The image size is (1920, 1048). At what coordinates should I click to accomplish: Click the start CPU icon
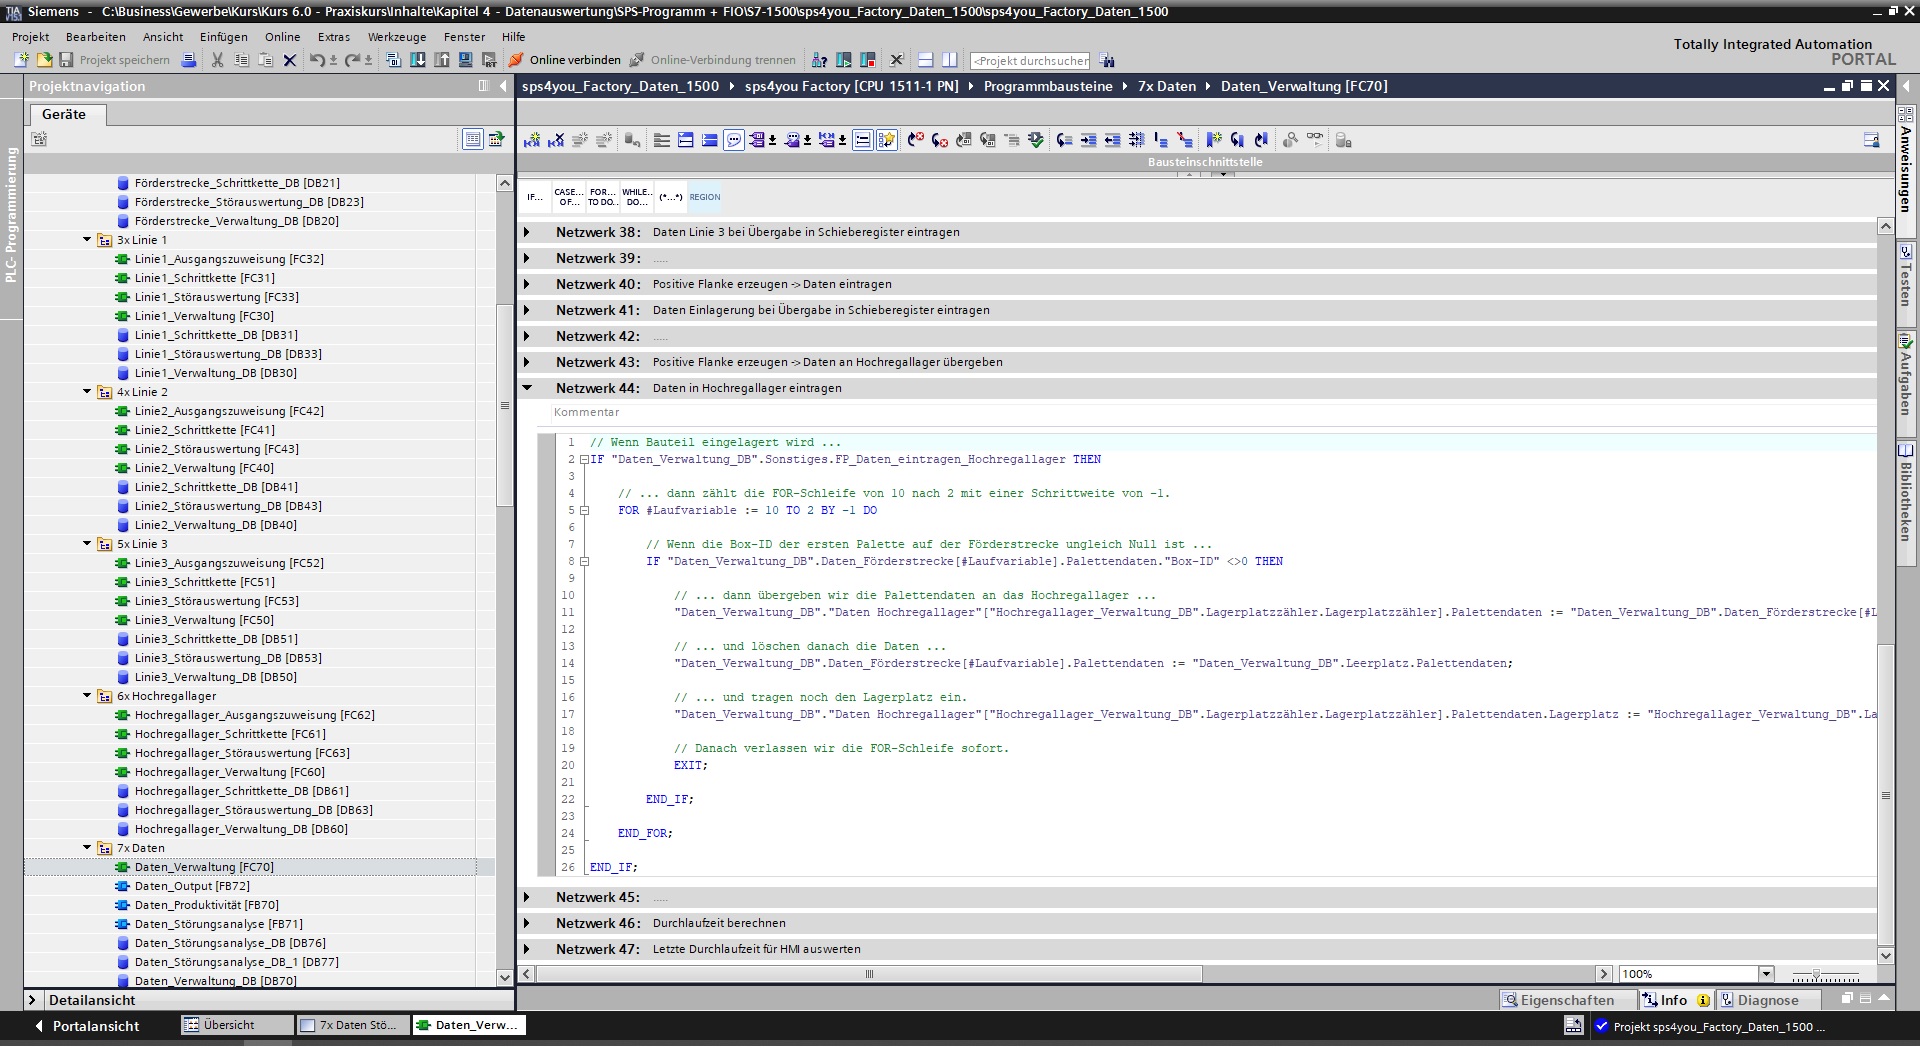pos(843,60)
